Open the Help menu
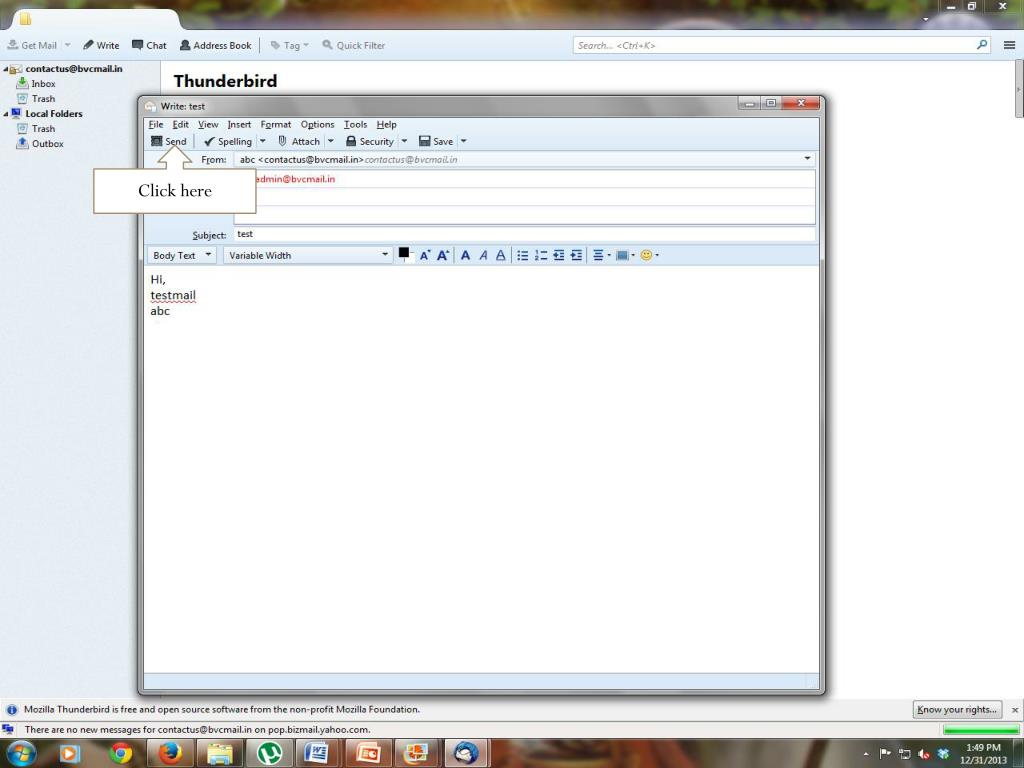This screenshot has width=1024, height=768. (386, 124)
